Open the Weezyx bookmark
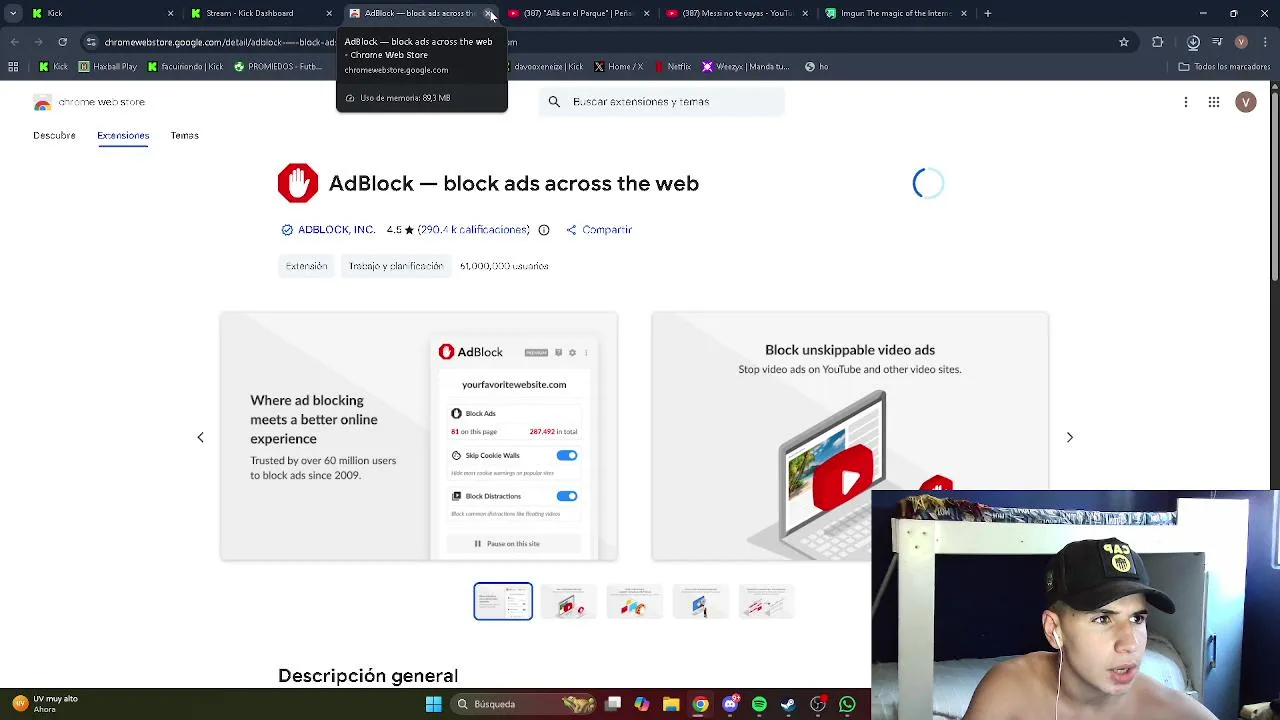Screen dimensions: 1280x720 [x=746, y=67]
